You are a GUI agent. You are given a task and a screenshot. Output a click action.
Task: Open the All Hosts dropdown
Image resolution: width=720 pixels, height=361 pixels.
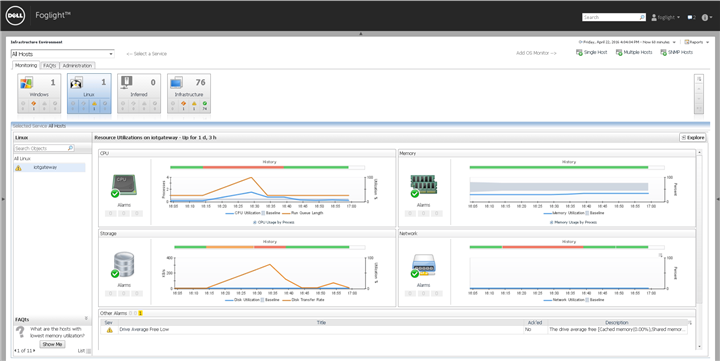62,54
